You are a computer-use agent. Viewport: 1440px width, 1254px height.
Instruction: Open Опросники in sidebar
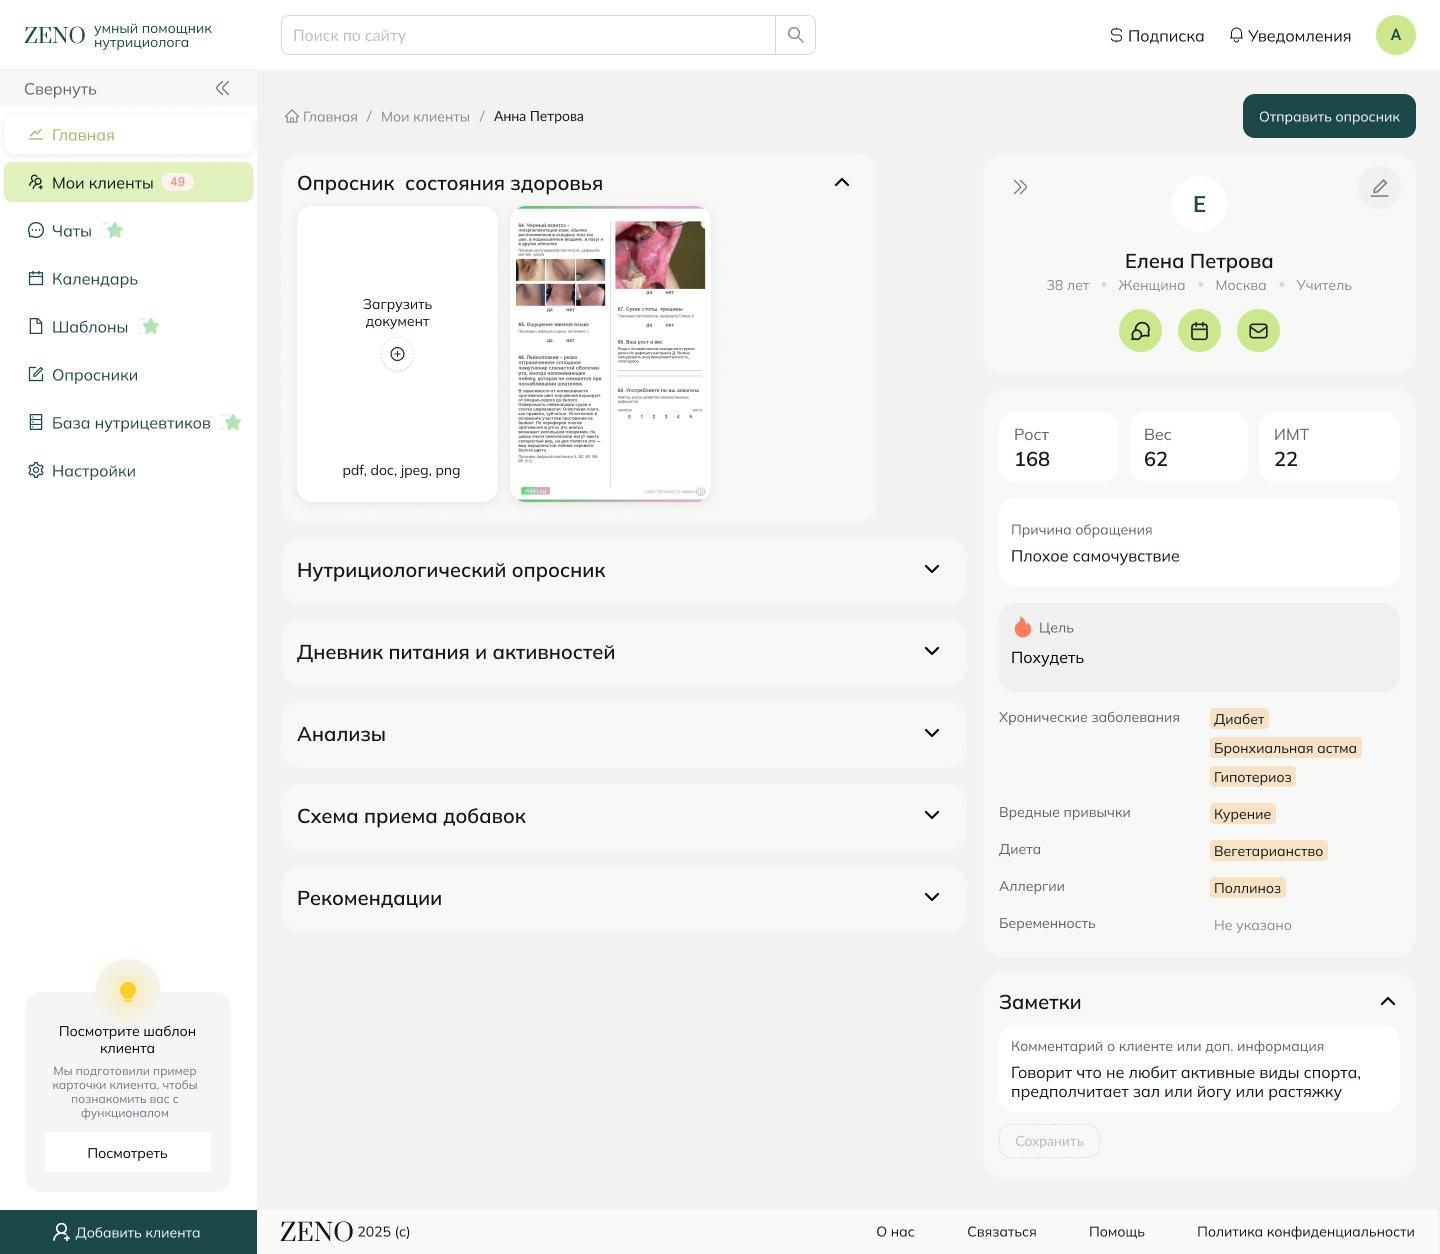tap(128, 374)
